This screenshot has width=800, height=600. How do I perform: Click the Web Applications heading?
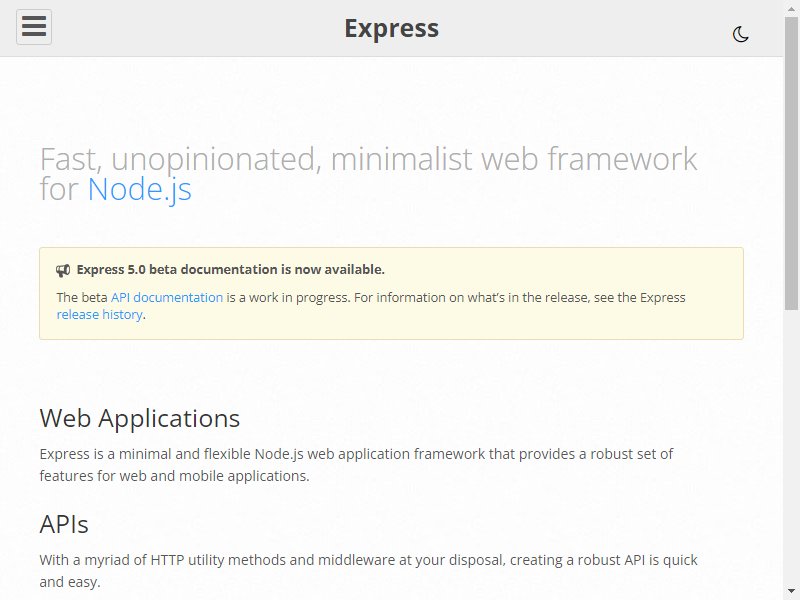tap(139, 418)
